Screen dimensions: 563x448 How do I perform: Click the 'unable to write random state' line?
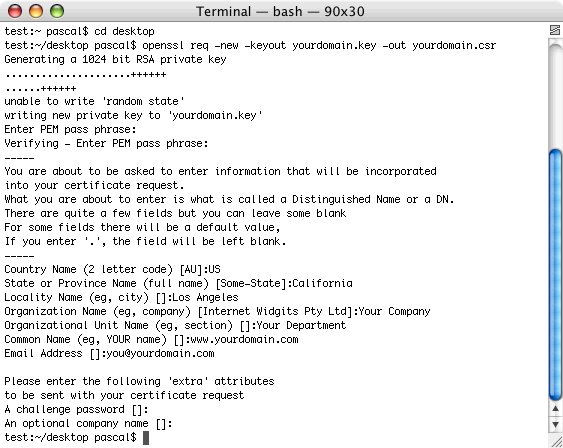coord(94,102)
